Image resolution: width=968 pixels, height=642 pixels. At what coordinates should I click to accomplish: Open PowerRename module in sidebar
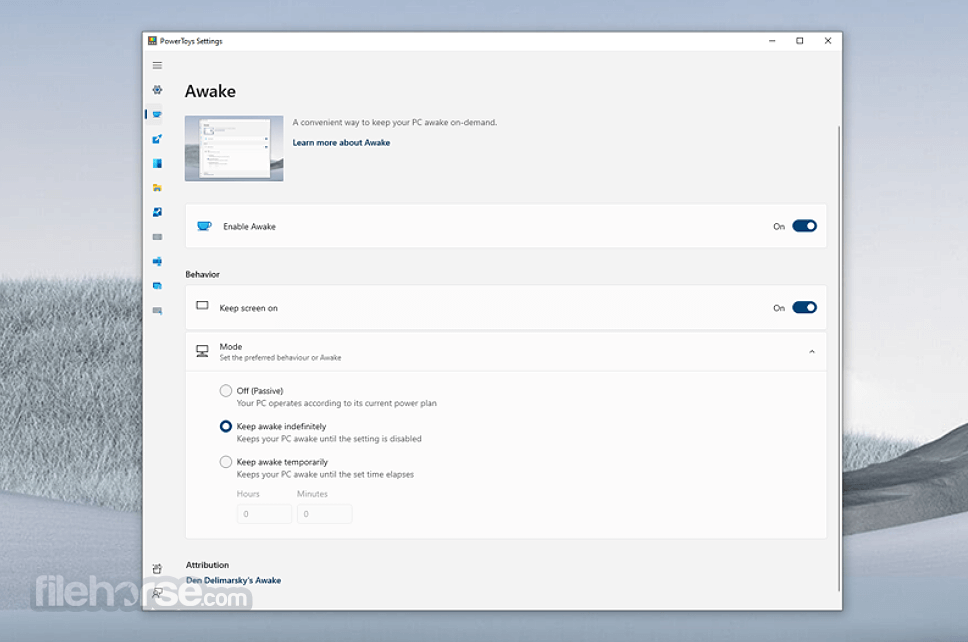click(157, 261)
